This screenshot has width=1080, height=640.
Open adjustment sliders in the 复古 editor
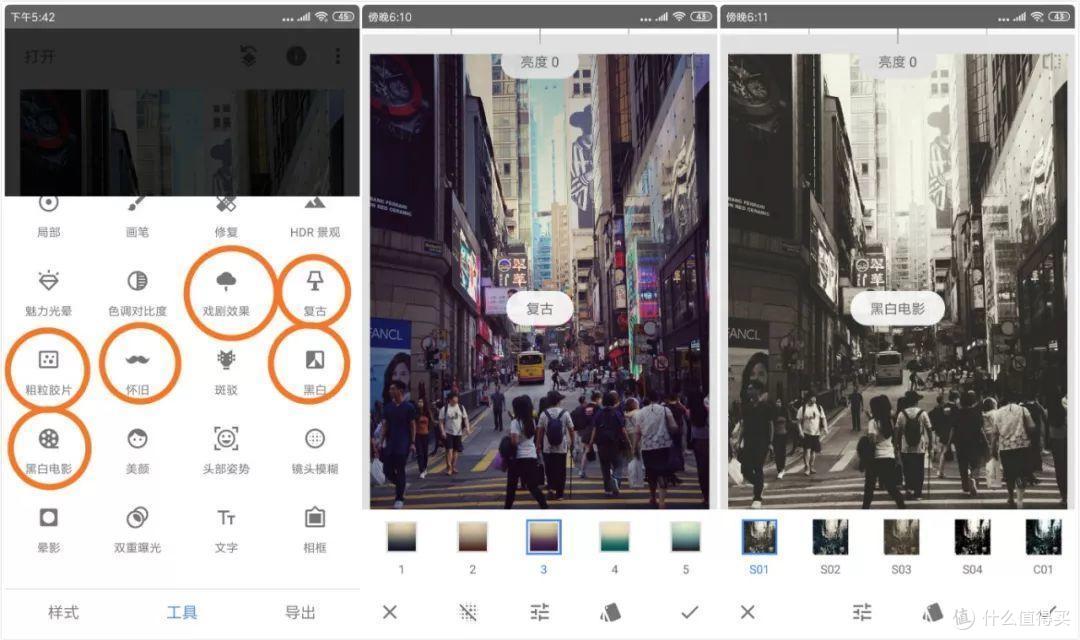point(540,612)
